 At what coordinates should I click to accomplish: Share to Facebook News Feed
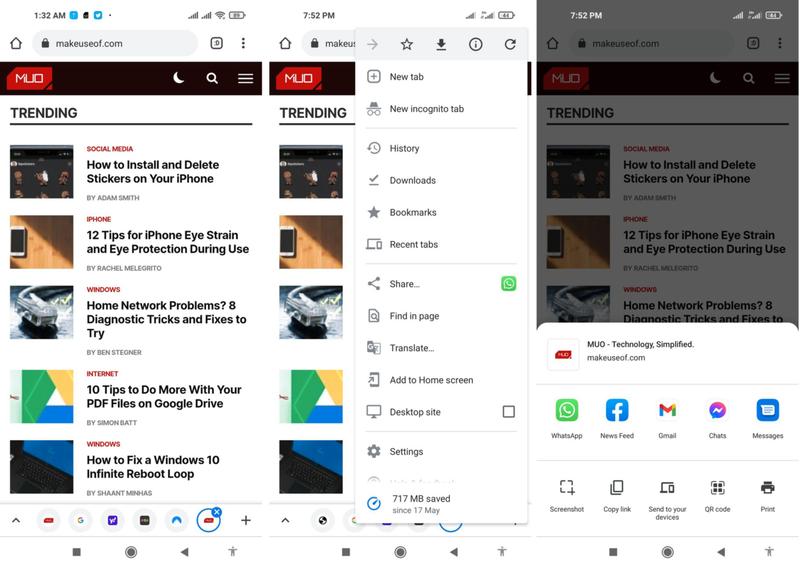(617, 419)
